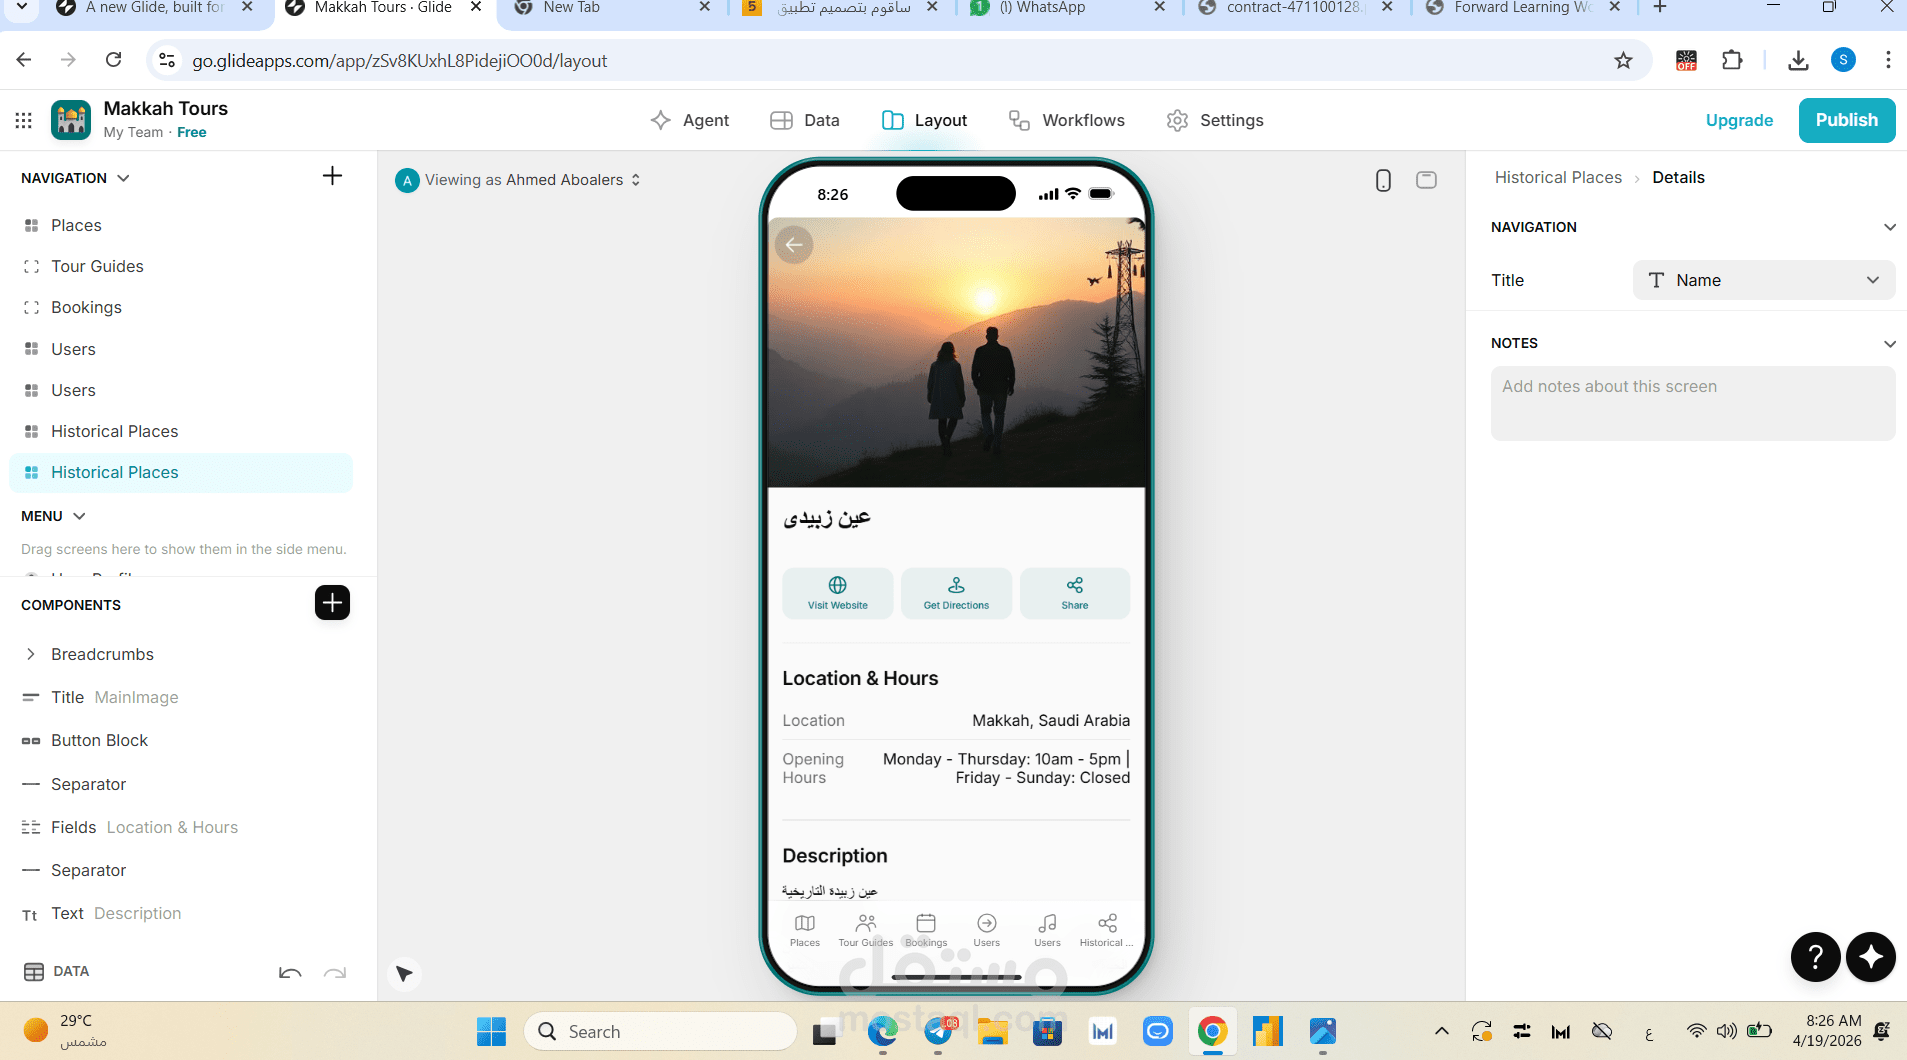The height and width of the screenshot is (1060, 1907).
Task: Open Historical tab in phone bottom bar
Action: coord(1107,929)
